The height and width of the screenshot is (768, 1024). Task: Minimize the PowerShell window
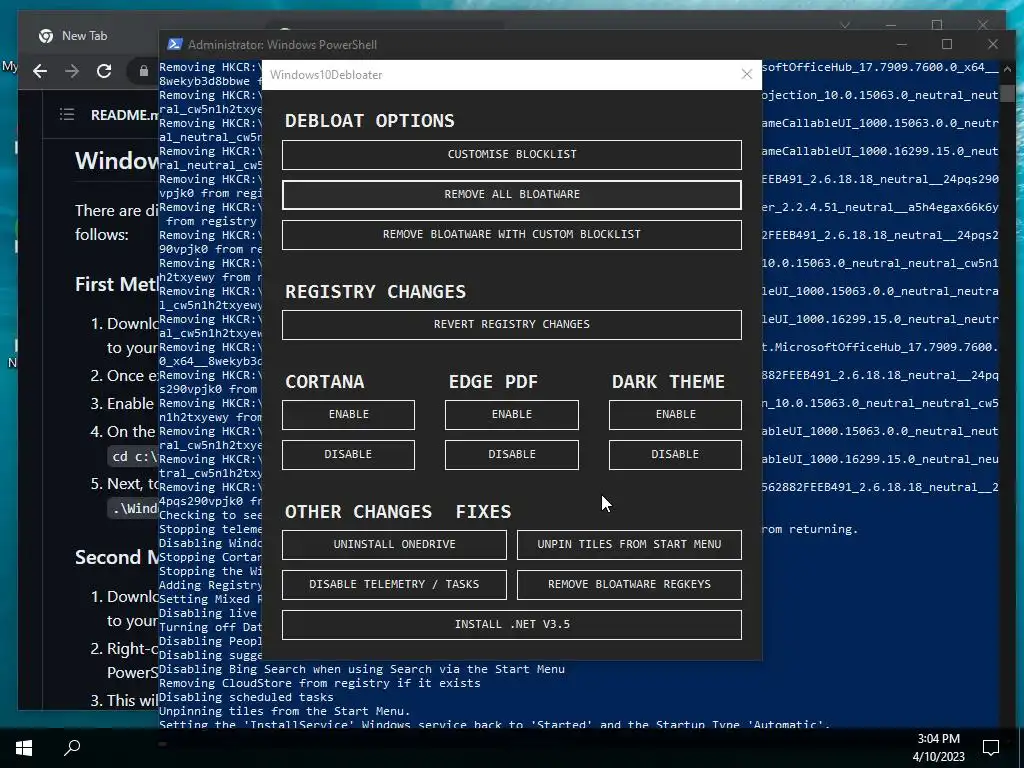click(902, 44)
